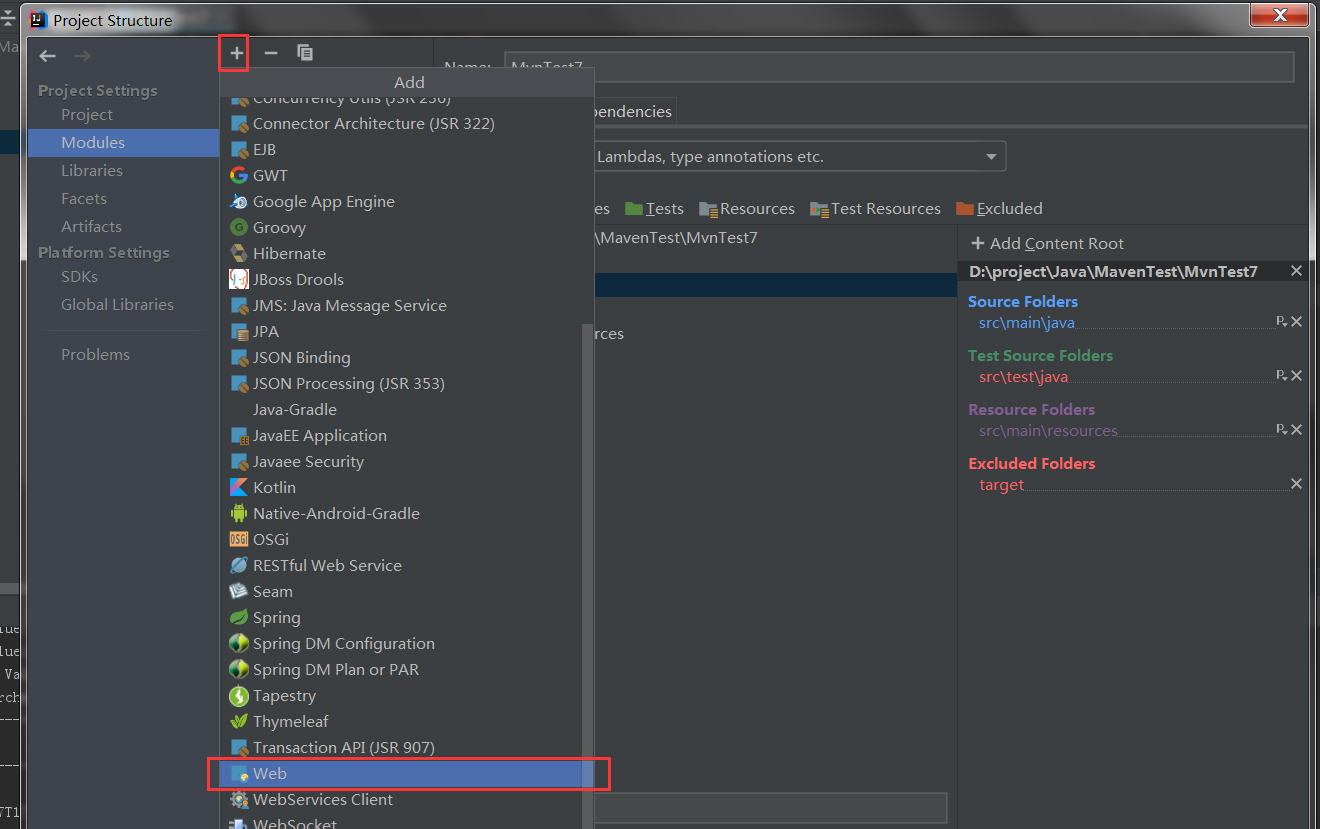Click the WebServices Client gear icon

(239, 800)
